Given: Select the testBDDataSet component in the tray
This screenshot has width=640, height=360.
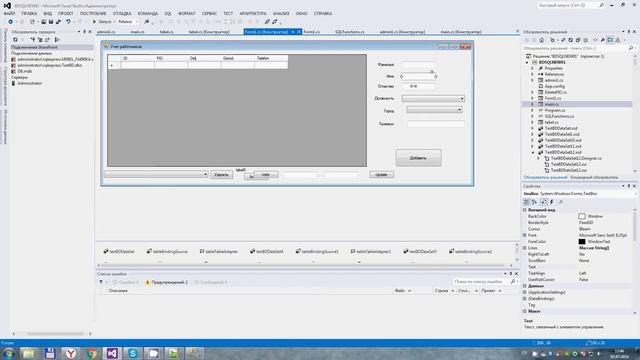Looking at the screenshot, I should [119, 251].
